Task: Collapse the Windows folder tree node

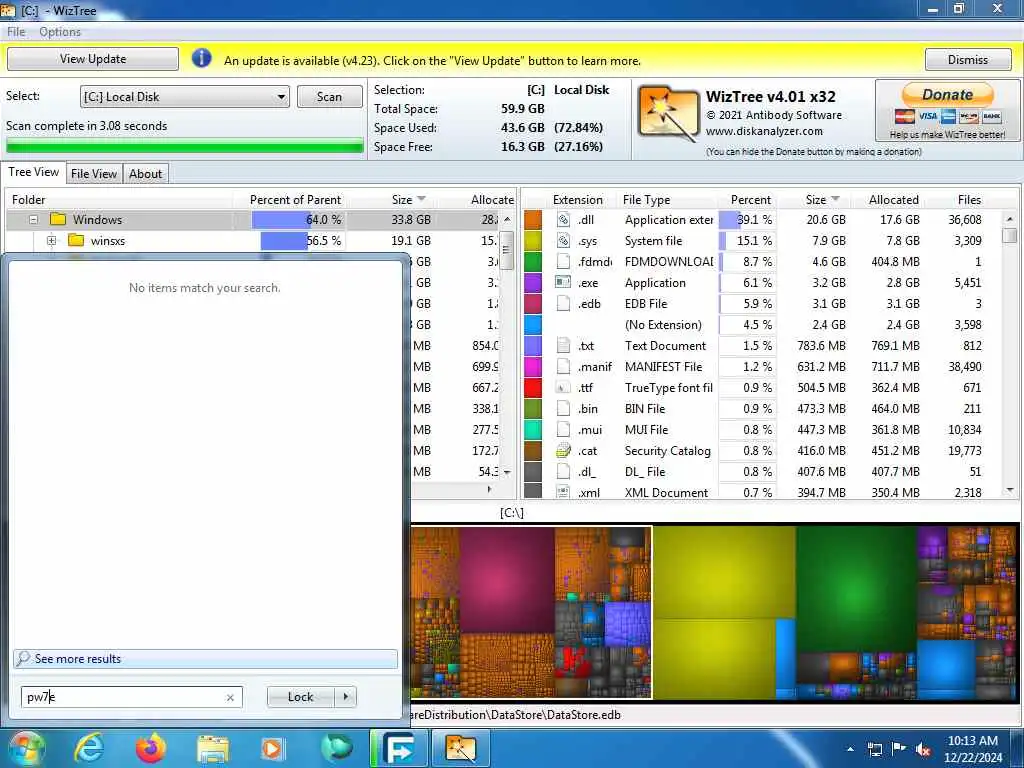Action: 33,219
